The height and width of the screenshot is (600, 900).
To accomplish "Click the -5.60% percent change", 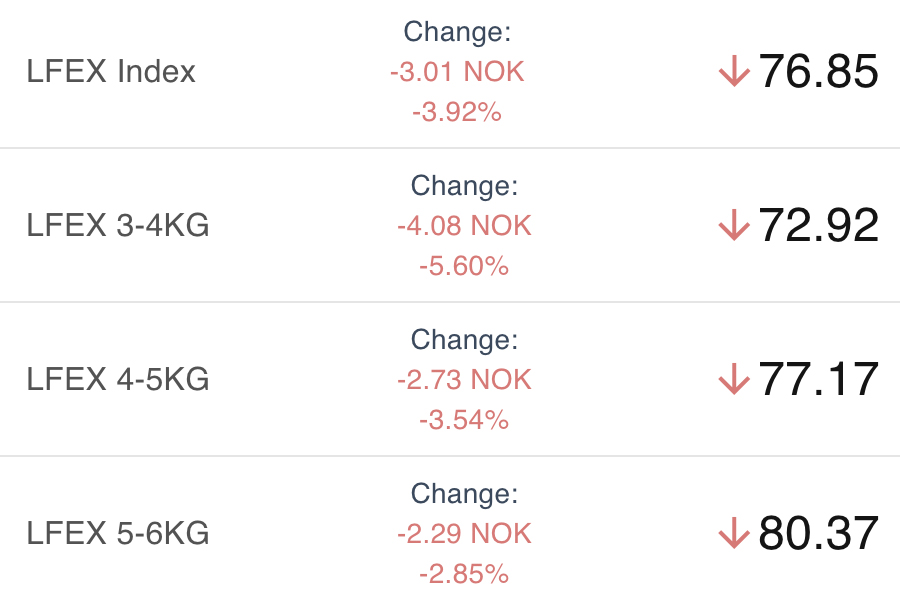I will 464,266.
